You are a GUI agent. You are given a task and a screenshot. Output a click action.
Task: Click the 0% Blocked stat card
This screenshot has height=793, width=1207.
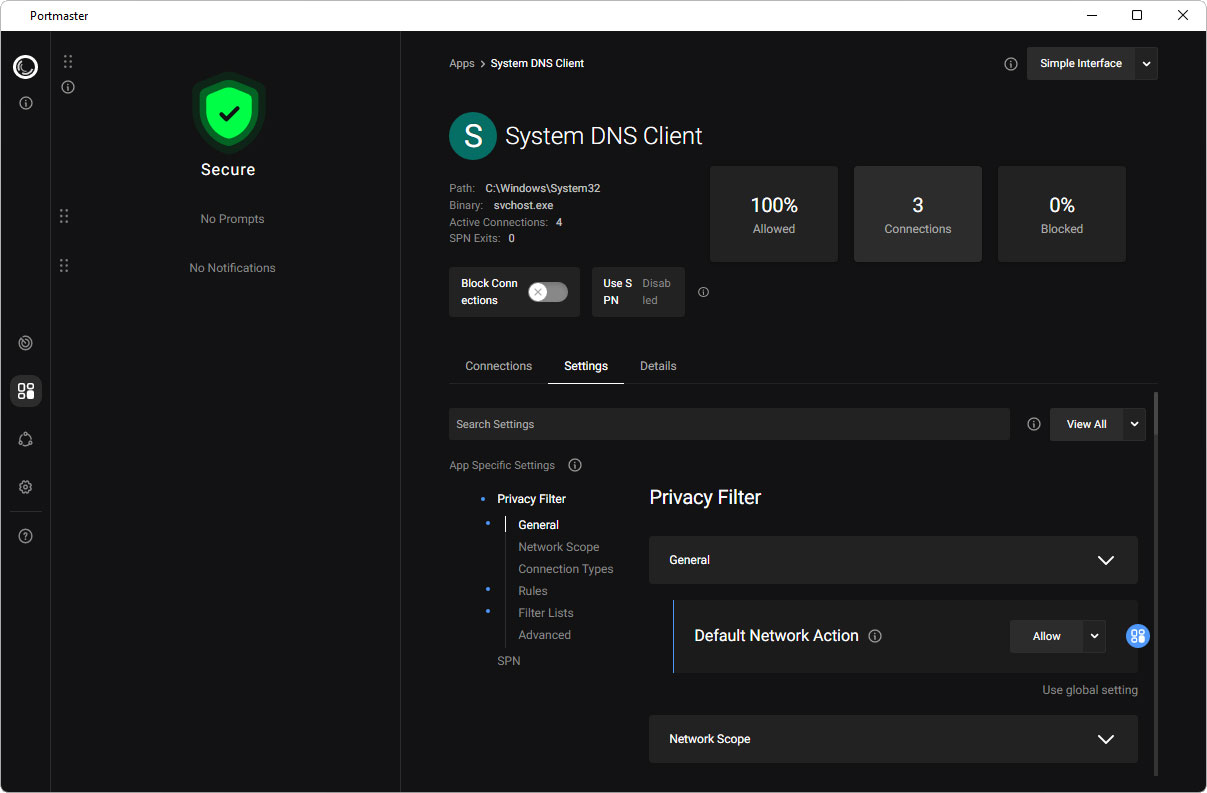pos(1062,214)
